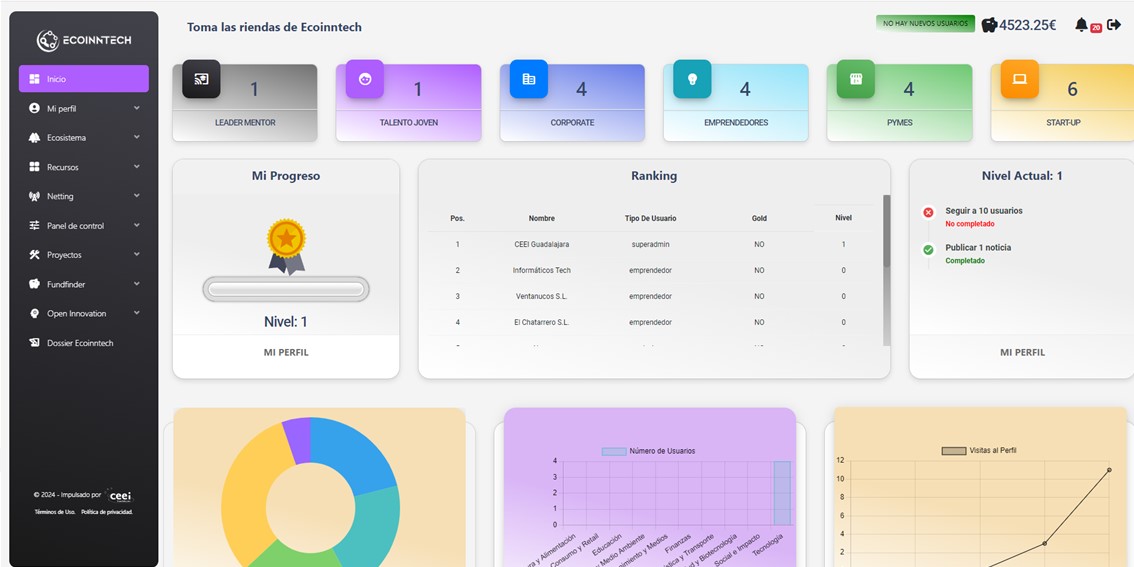Expand the Fundfinder chevron
The width and height of the screenshot is (1134, 567).
137,284
